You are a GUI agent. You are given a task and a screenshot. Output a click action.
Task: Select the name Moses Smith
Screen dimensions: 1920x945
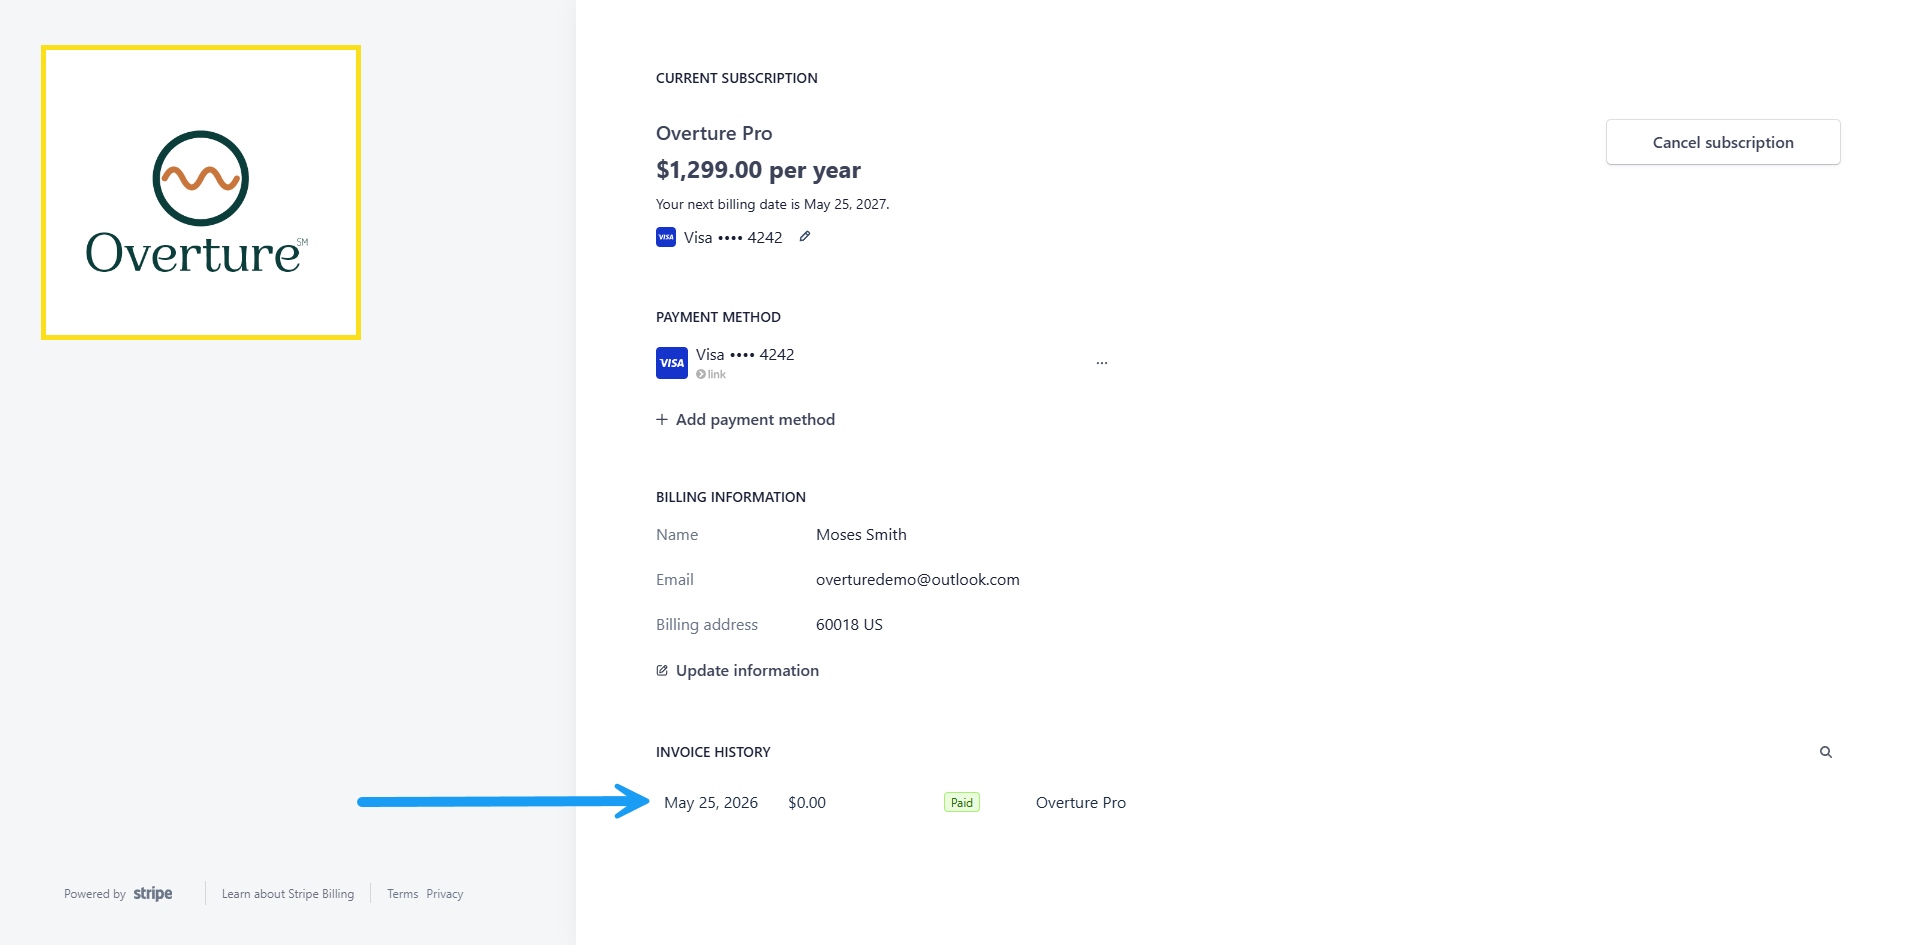(861, 534)
